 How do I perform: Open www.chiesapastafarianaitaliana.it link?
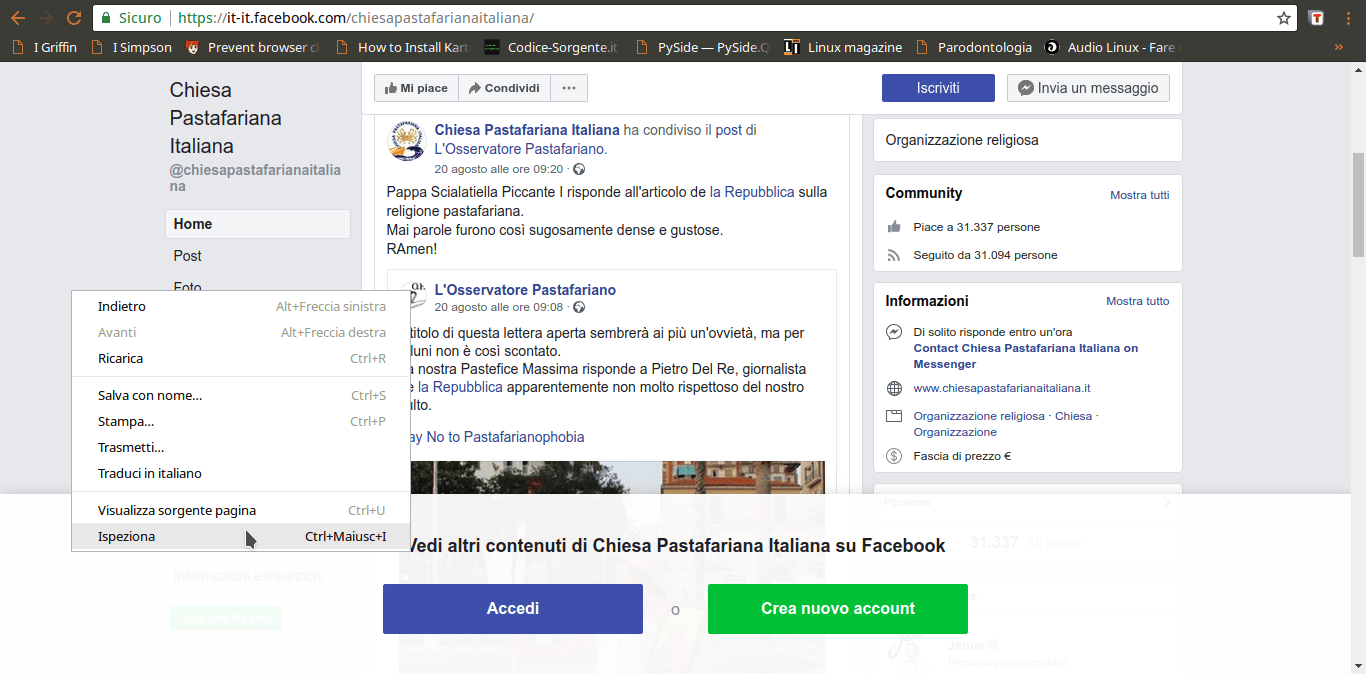pos(1002,388)
